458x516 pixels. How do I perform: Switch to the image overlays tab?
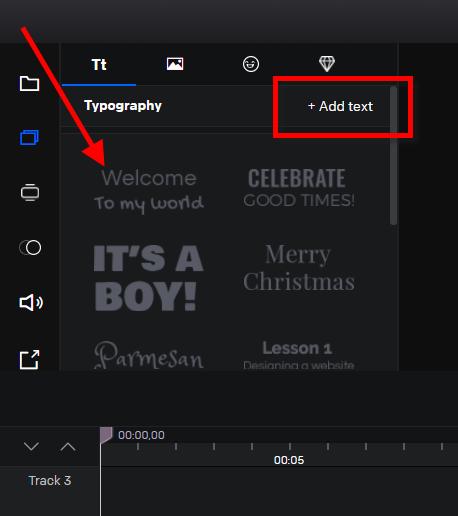[x=175, y=64]
